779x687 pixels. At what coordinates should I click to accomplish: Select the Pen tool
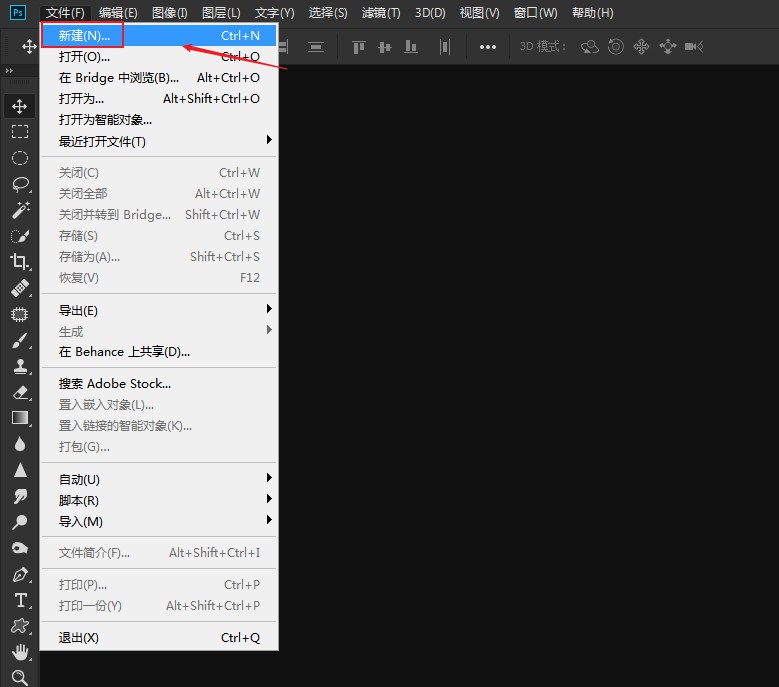pyautogui.click(x=20, y=574)
